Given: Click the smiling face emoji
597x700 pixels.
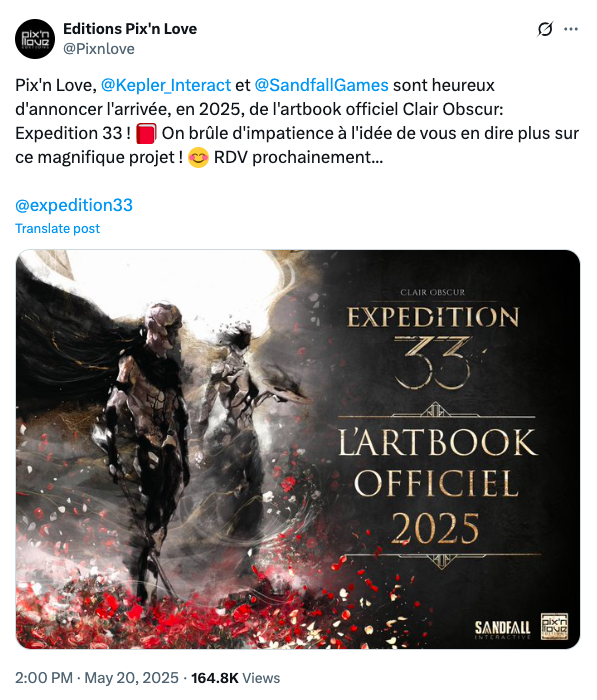Looking at the screenshot, I should [198, 158].
